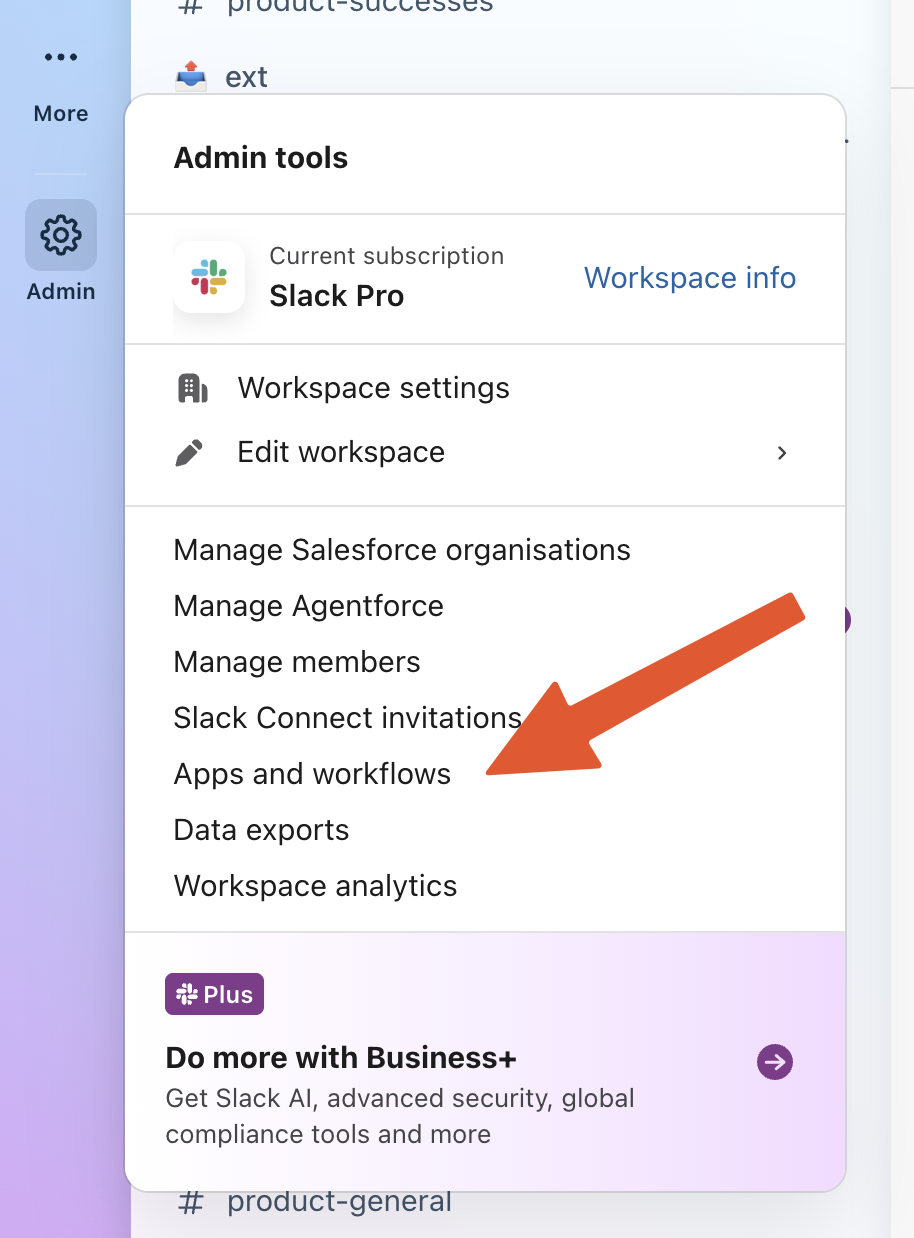Choose Manage members
Viewport: 914px width, 1238px height.
pos(297,662)
